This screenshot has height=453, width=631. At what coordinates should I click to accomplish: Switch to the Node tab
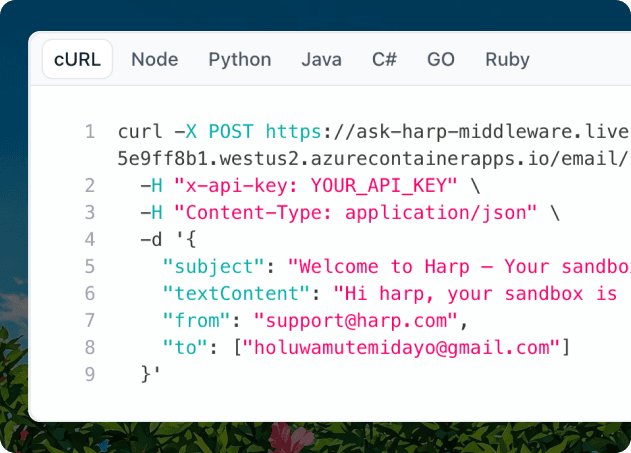pos(155,60)
